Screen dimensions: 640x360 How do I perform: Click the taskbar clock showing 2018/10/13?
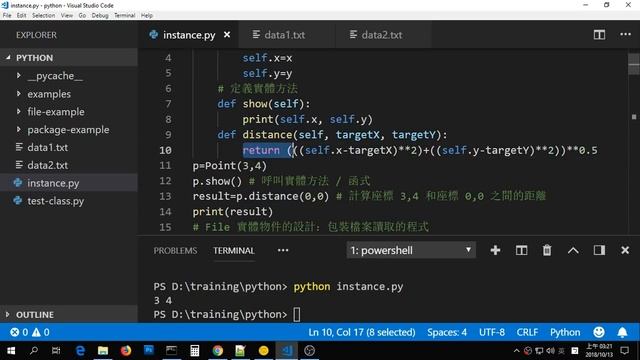(599, 351)
